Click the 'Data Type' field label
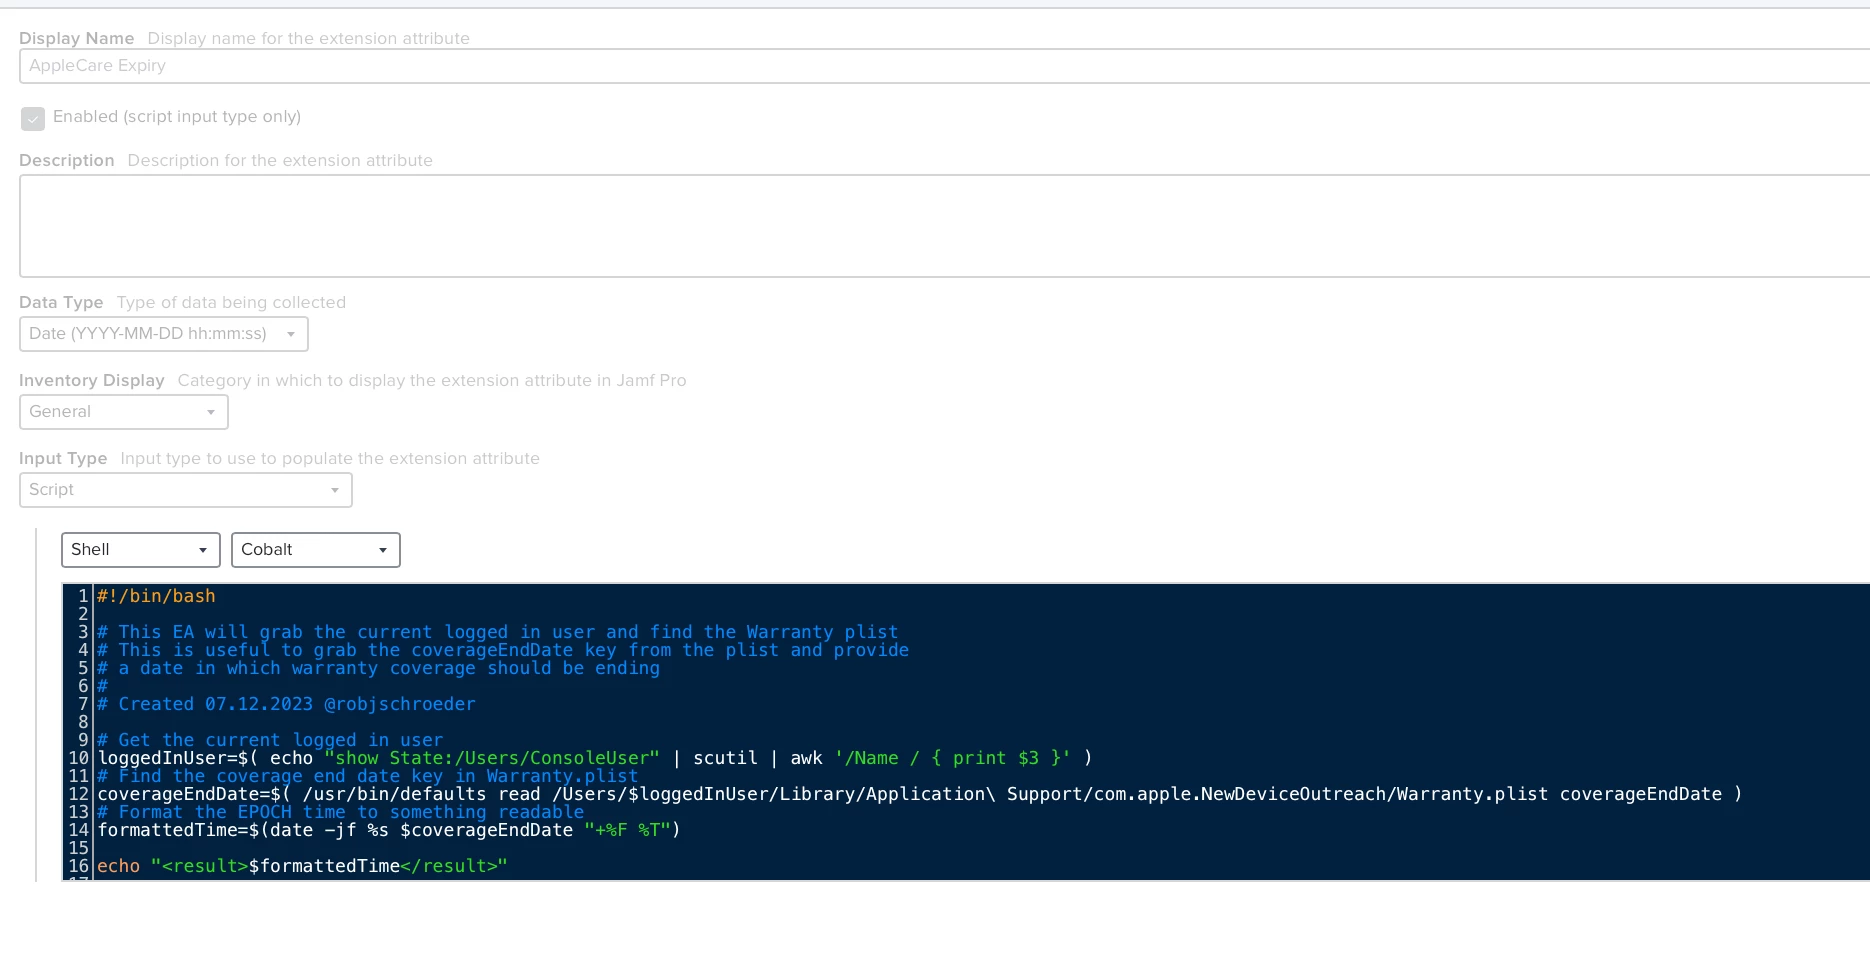The image size is (1870, 978). [x=61, y=302]
